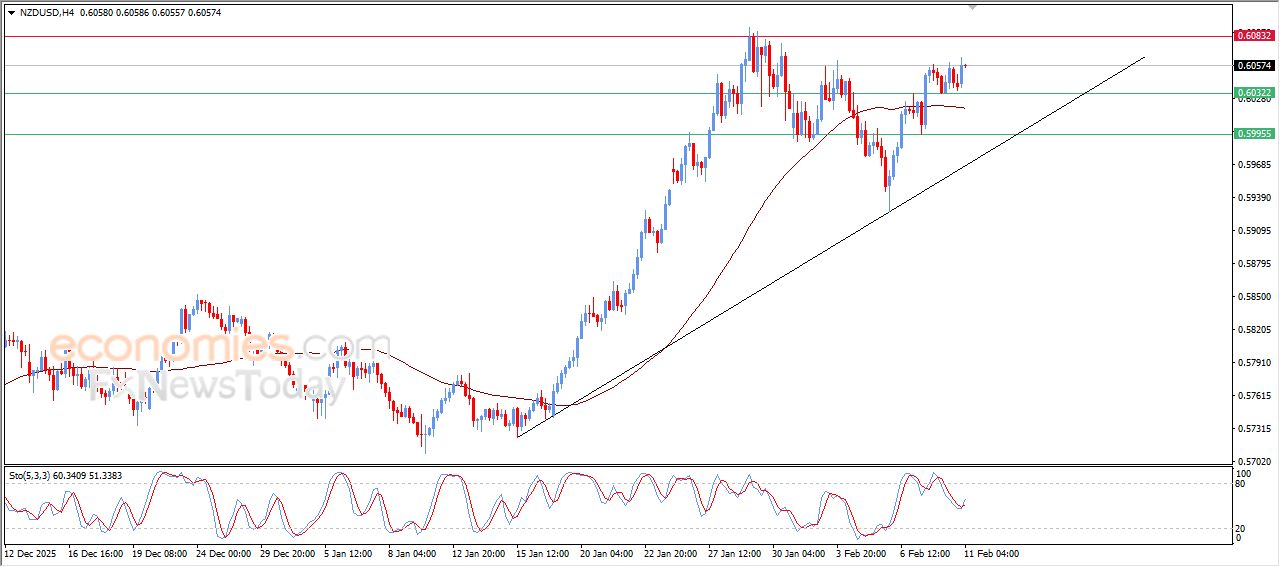Screen dimensions: 1280x567
Task: Select the red 0.60832 price label
Action: point(1254,36)
